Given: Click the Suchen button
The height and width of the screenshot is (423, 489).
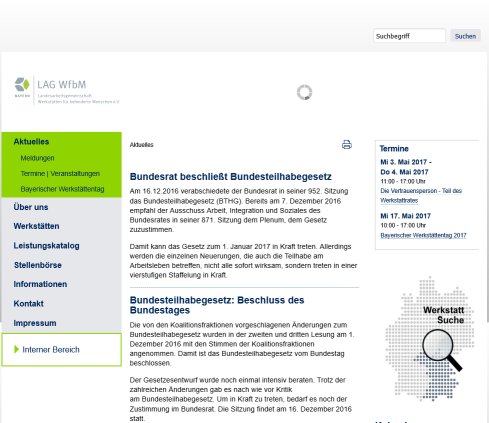Looking at the screenshot, I should tap(465, 36).
